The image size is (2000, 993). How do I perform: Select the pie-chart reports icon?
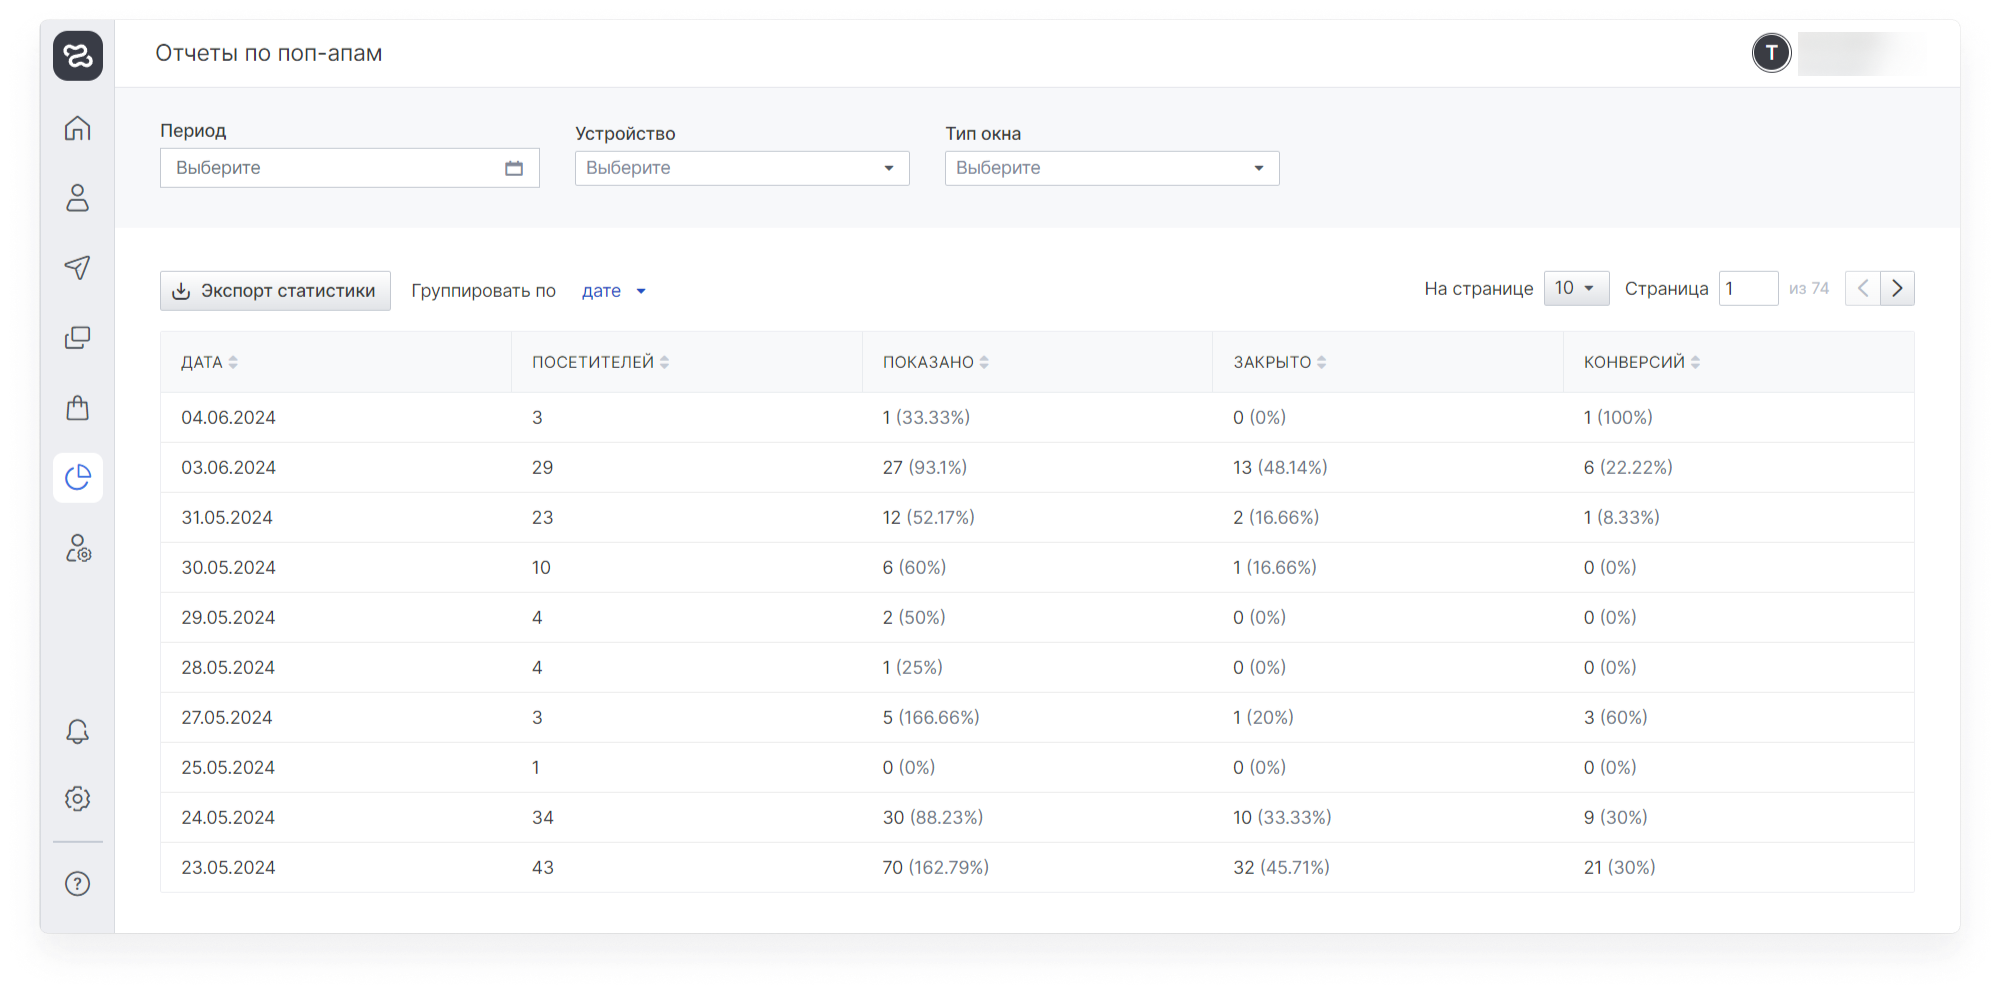click(78, 478)
